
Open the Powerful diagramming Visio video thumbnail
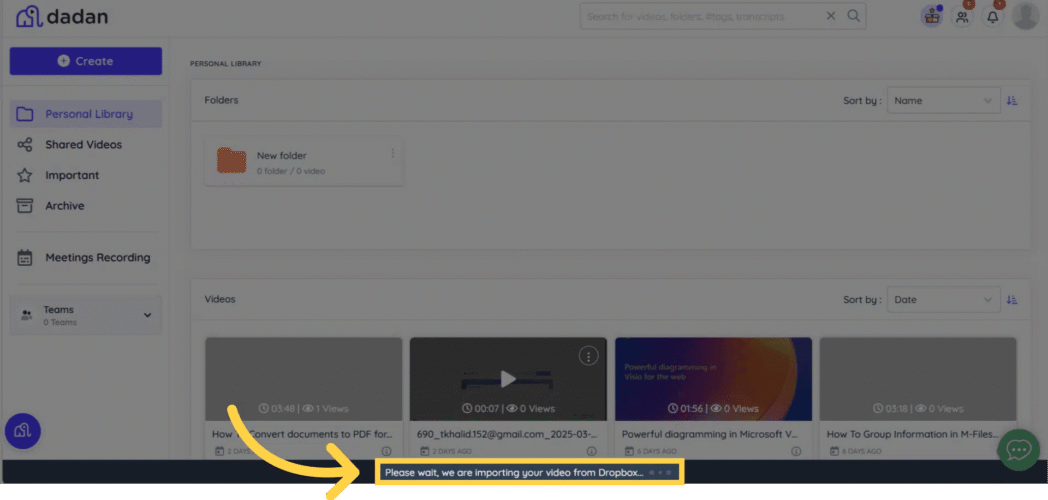pos(713,378)
